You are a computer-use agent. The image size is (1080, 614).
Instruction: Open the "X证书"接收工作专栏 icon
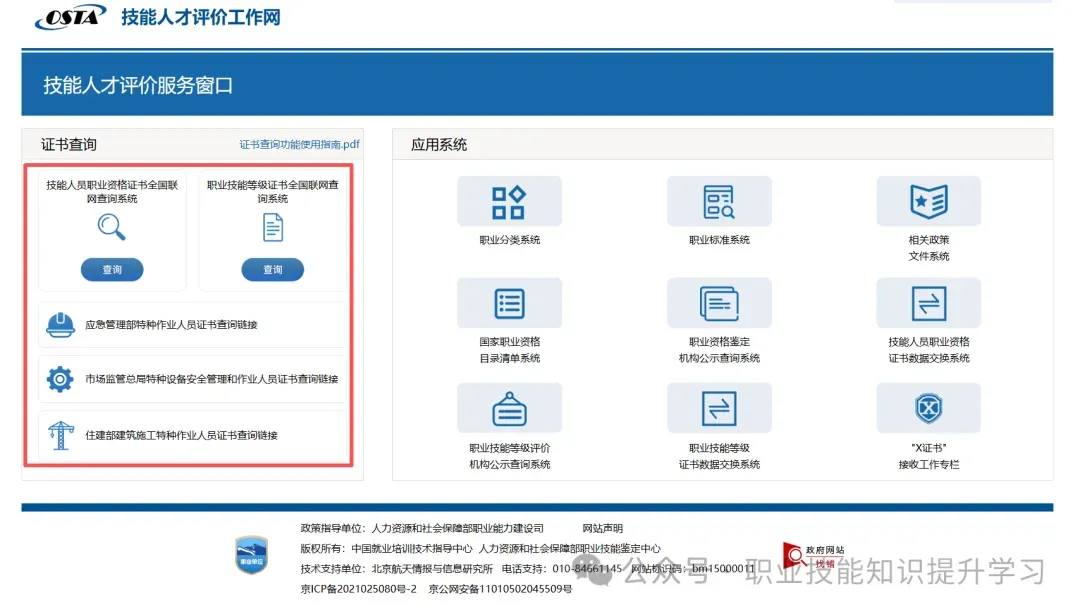pyautogui.click(x=928, y=409)
